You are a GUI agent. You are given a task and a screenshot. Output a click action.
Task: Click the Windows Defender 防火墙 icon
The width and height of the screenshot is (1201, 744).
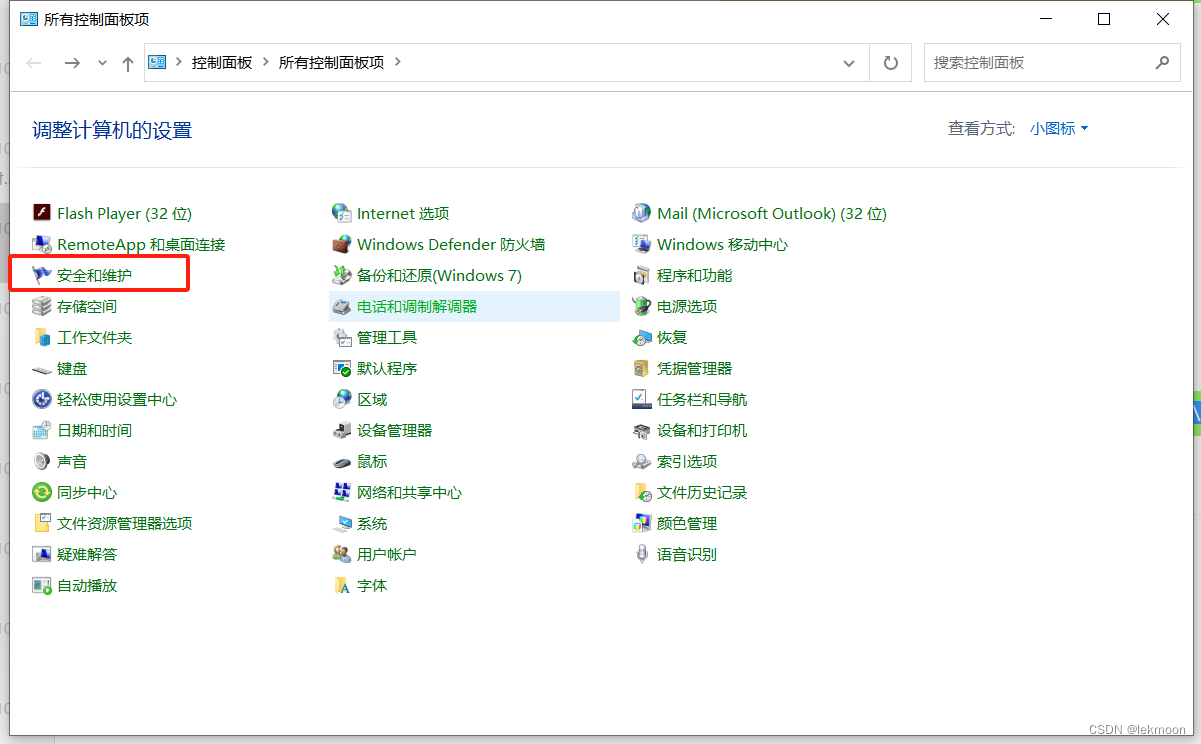(x=341, y=244)
